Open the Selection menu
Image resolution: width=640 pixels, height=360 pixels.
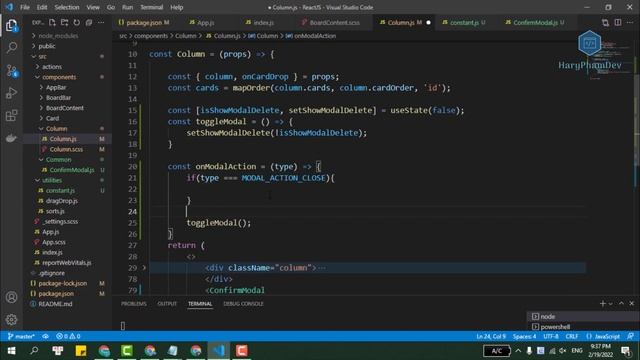pyautogui.click(x=67, y=7)
